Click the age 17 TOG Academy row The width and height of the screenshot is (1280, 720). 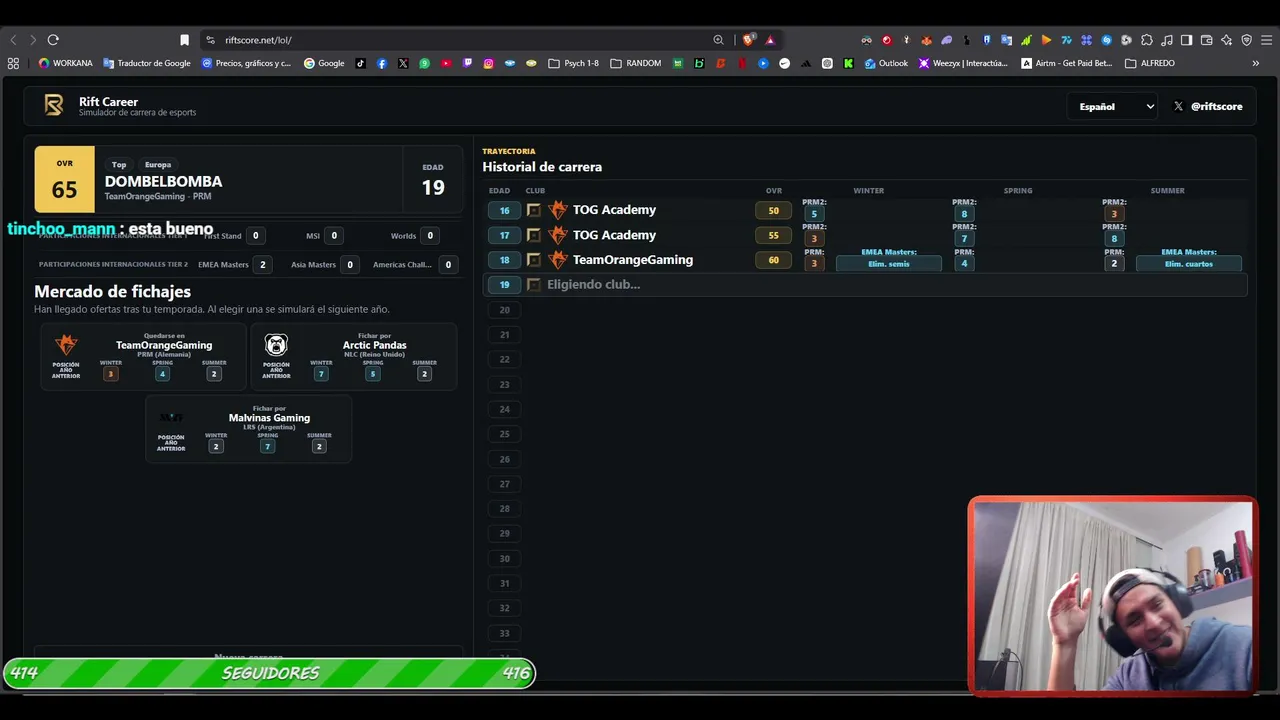tap(867, 235)
